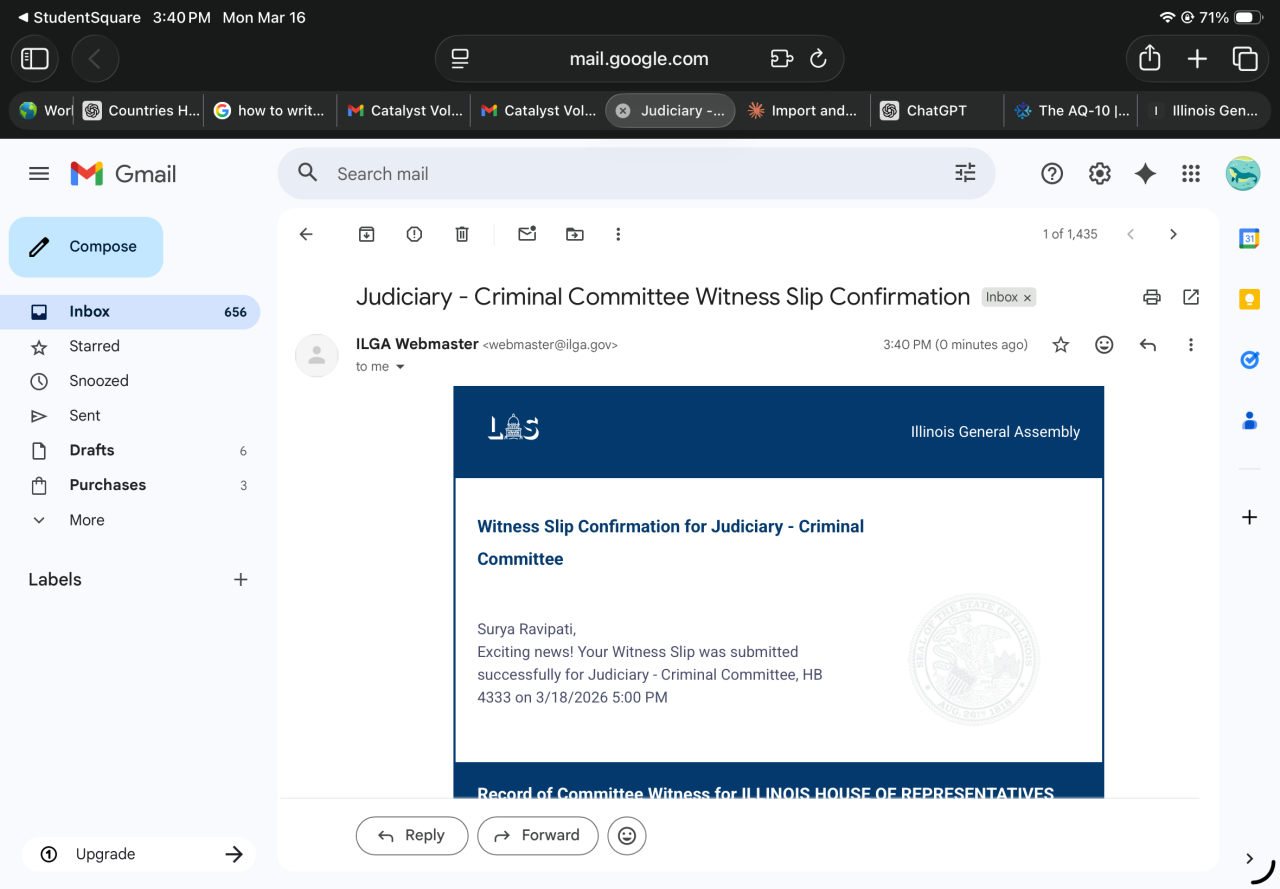Screen dimensions: 1280x889
Task: Expand More in the left sidebar
Action: click(x=87, y=520)
